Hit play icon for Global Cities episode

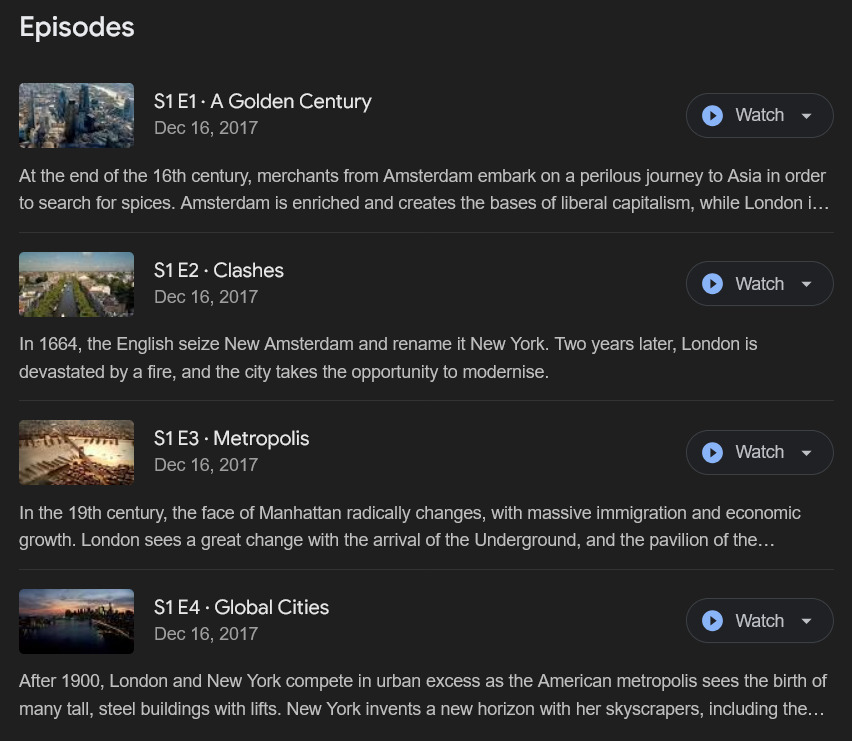tap(712, 621)
